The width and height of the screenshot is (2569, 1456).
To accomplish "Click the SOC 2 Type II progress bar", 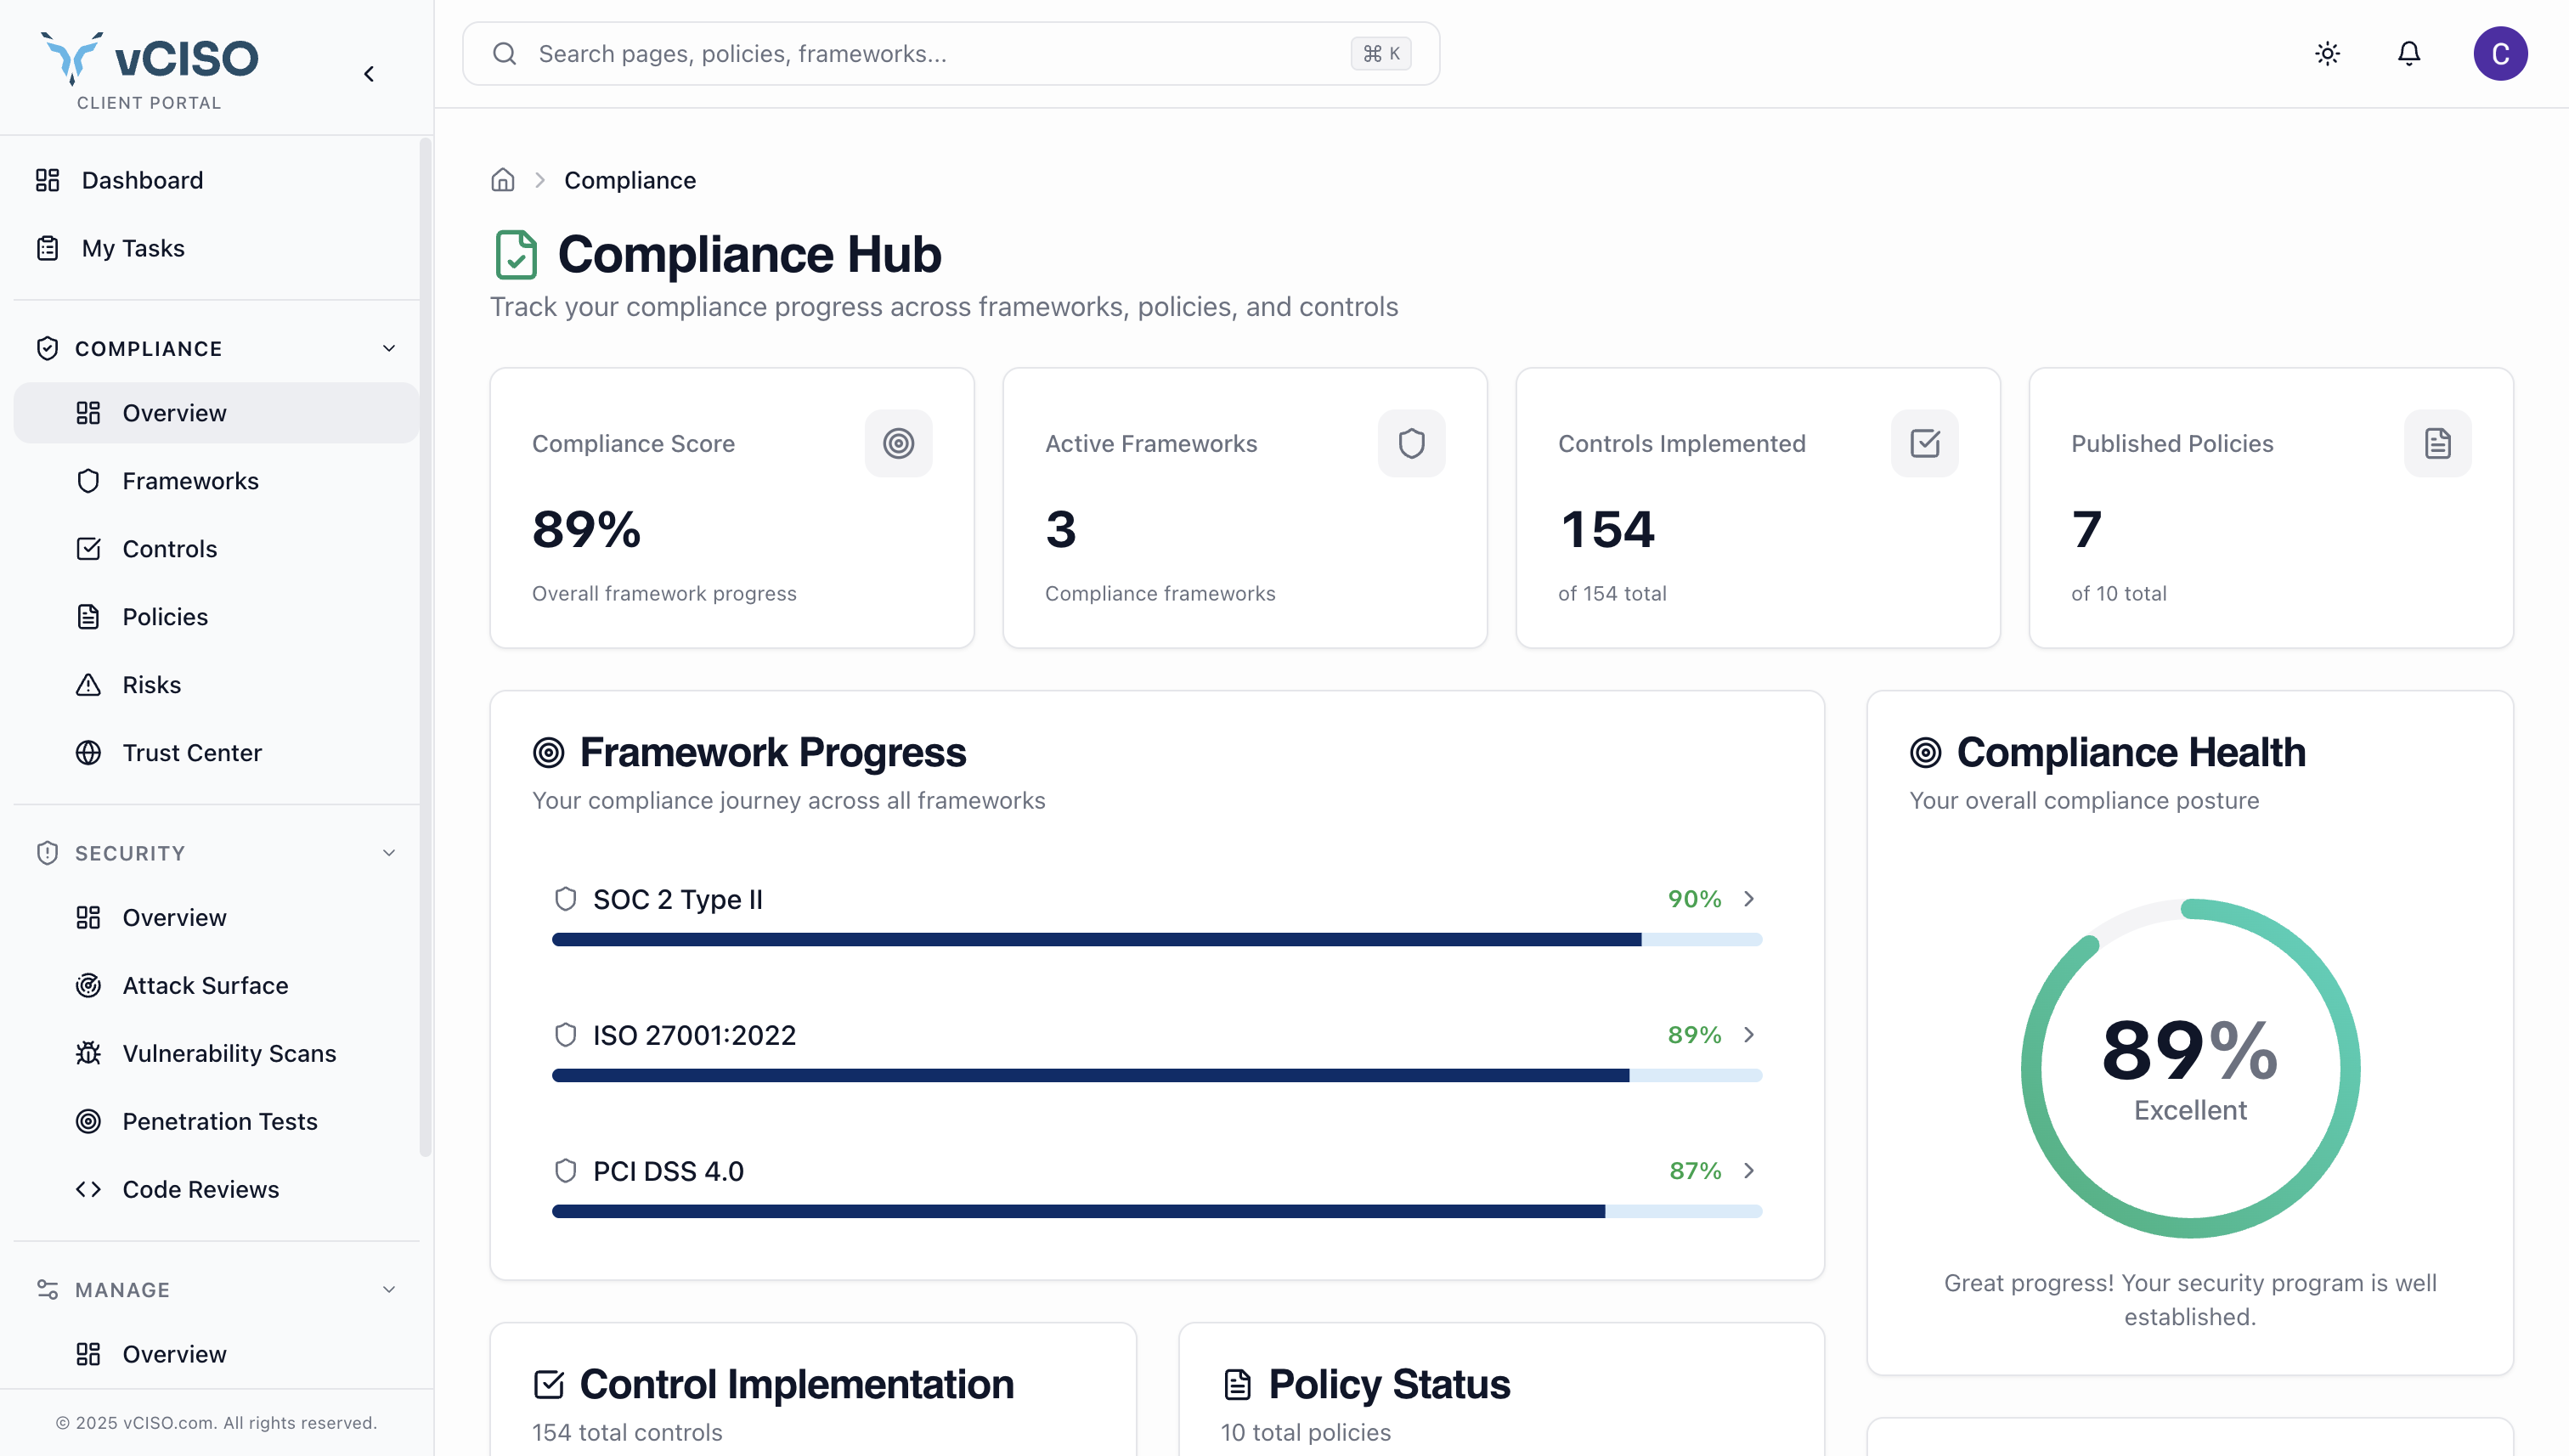I will tap(1156, 940).
